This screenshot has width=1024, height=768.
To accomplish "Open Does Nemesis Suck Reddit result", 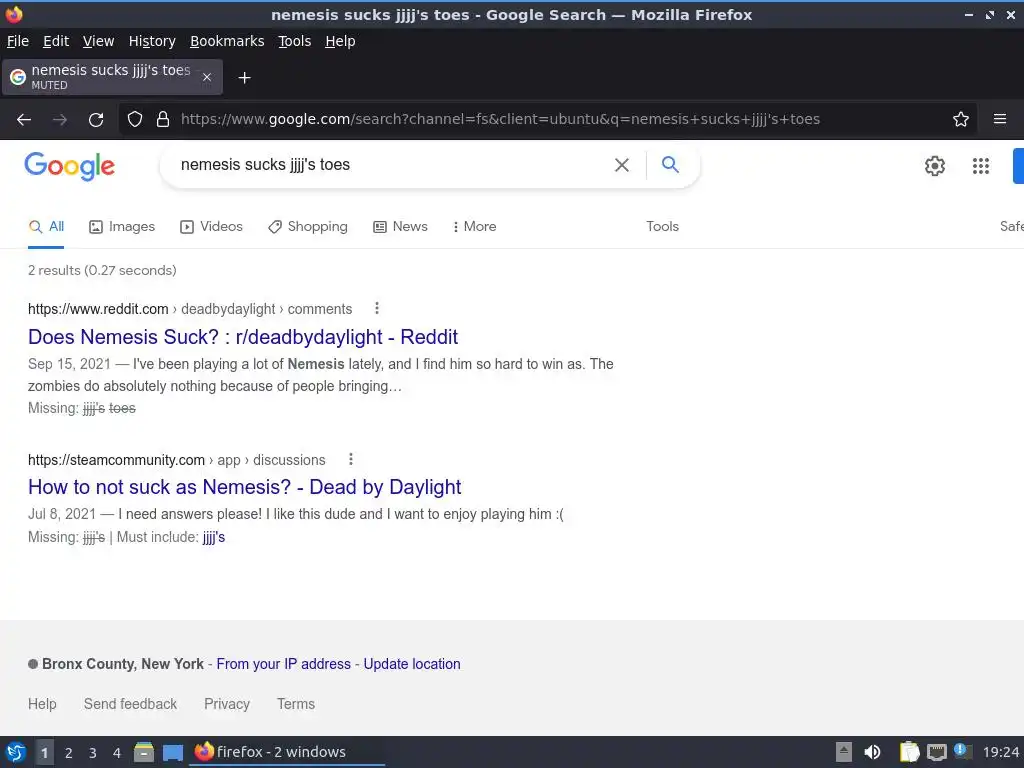I will 243,337.
